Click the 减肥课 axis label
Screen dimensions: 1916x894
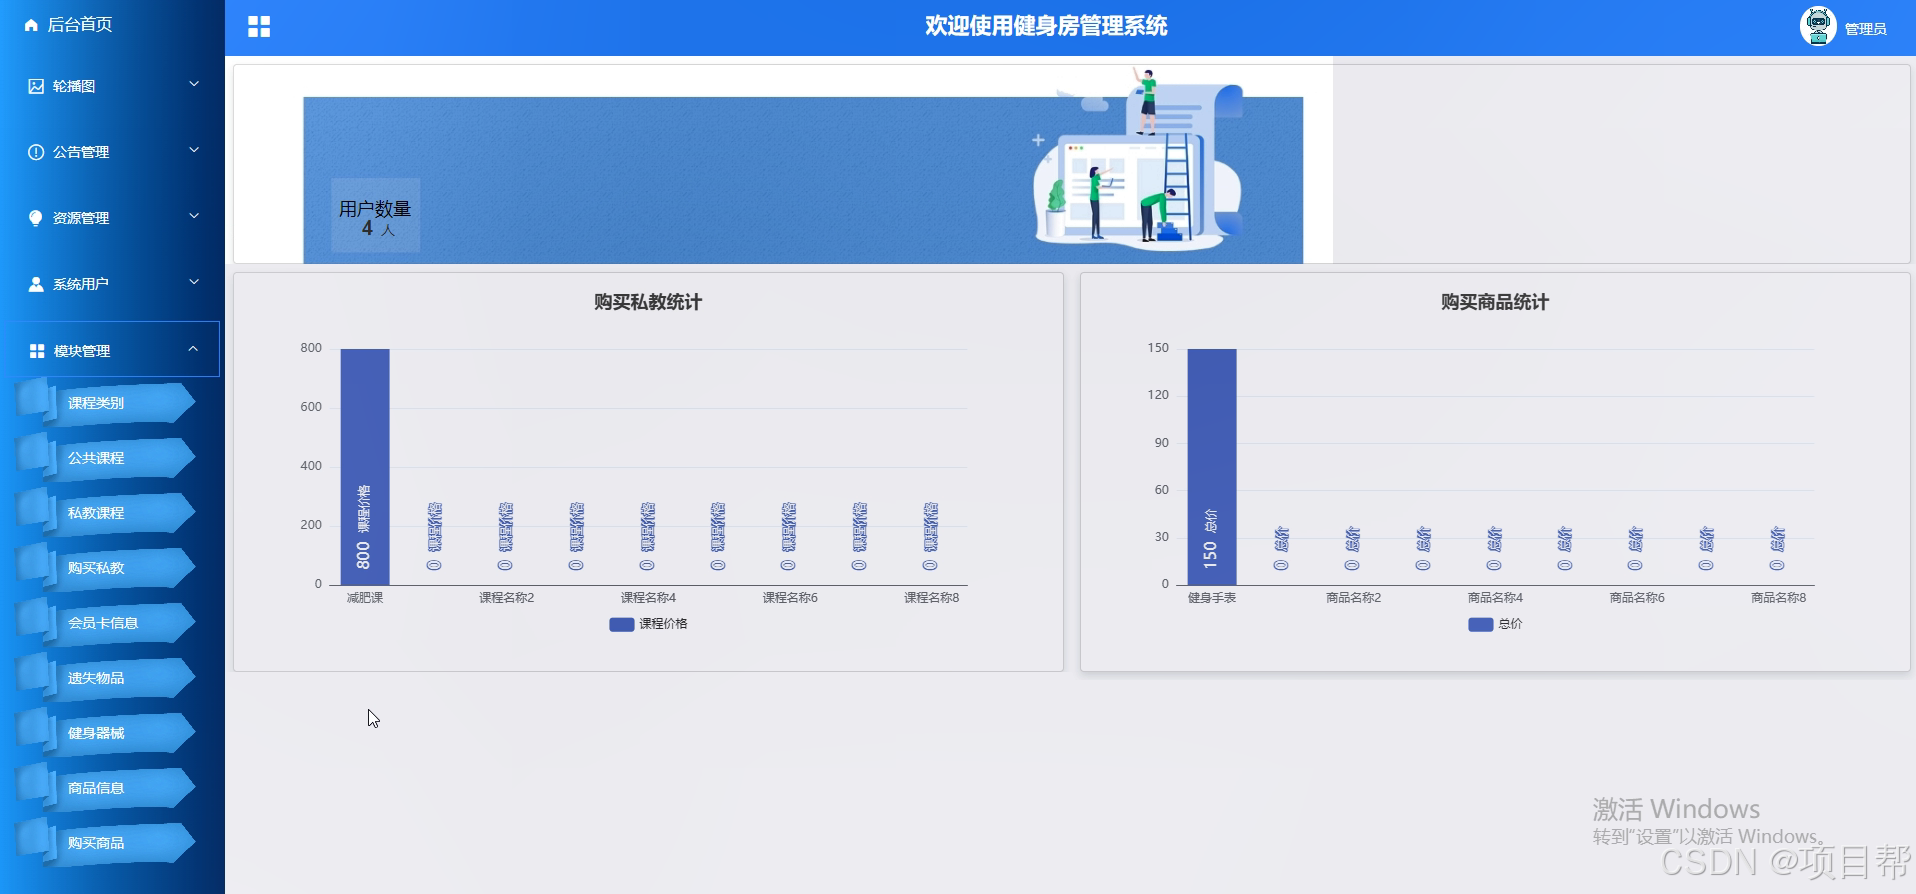[365, 598]
